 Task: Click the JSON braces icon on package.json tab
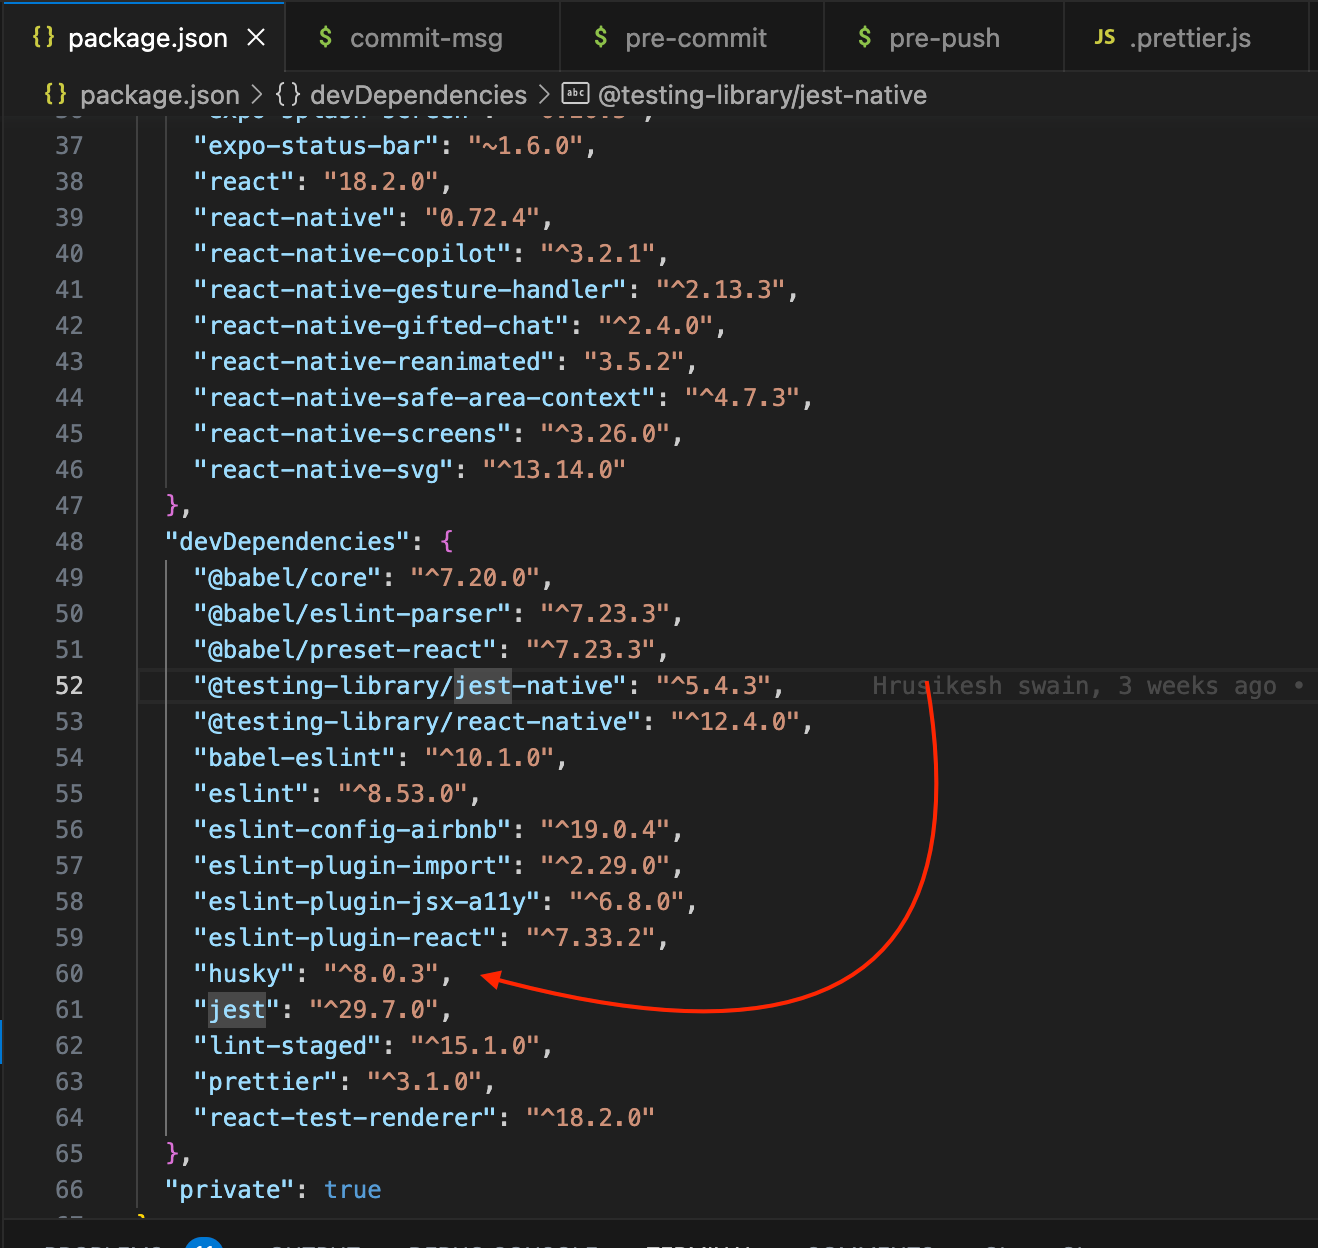point(44,37)
